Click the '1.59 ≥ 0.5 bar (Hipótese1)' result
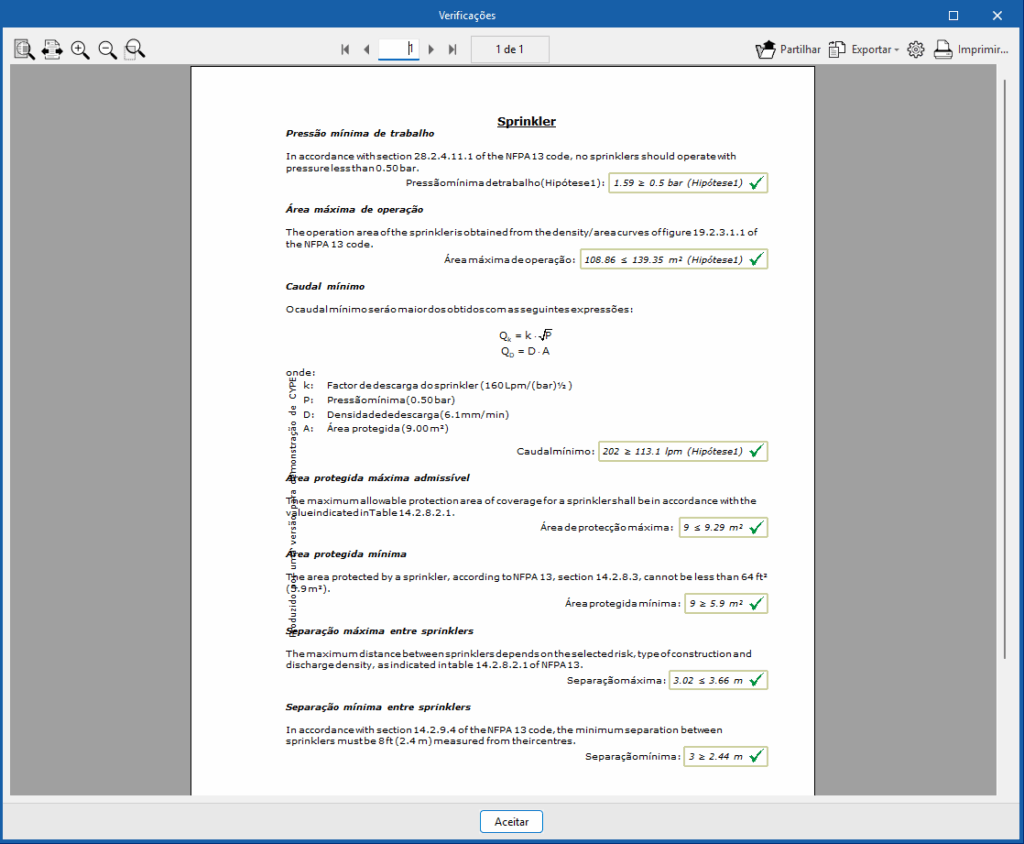 688,183
